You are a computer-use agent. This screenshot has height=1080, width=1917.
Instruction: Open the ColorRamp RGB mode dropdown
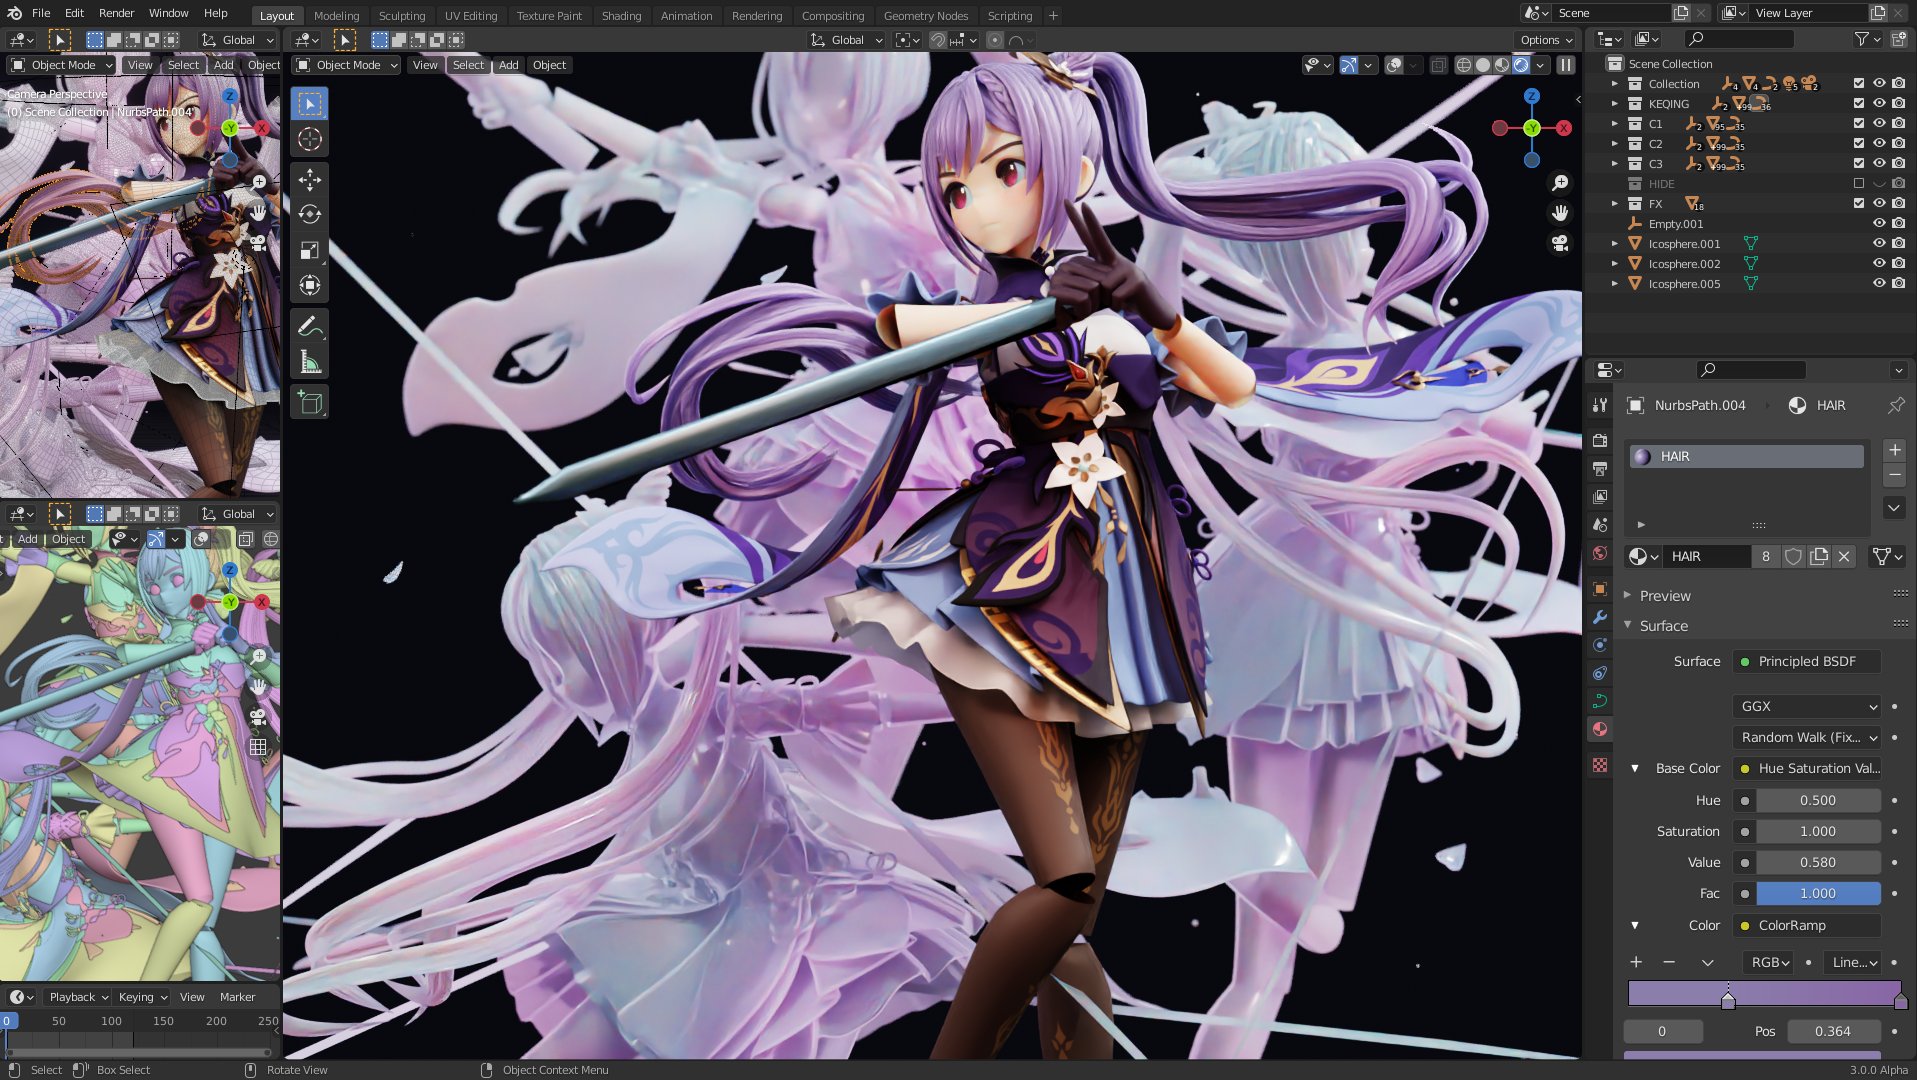pos(1768,962)
